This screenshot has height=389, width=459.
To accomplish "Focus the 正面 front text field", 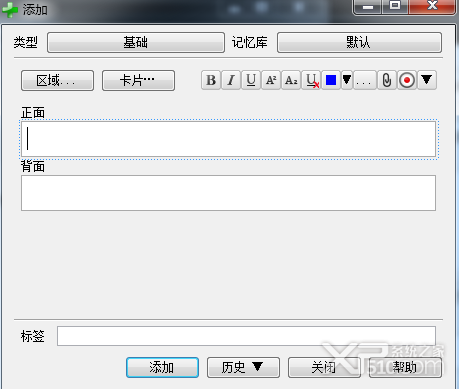I will pyautogui.click(x=228, y=139).
